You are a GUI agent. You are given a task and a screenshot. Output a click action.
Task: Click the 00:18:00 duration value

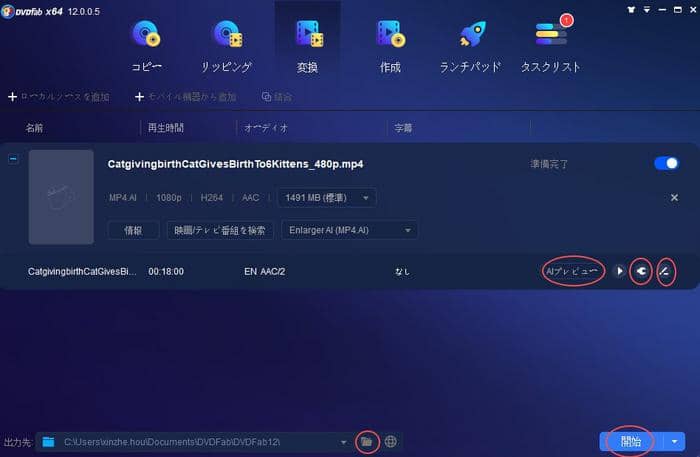click(166, 271)
